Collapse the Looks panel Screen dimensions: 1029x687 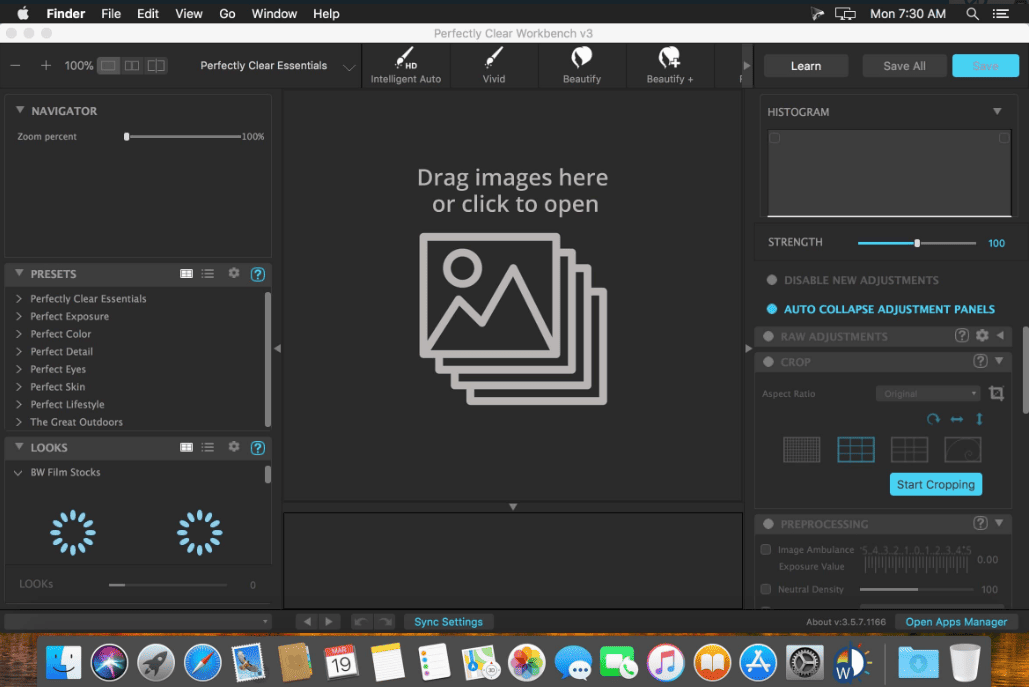(x=19, y=446)
